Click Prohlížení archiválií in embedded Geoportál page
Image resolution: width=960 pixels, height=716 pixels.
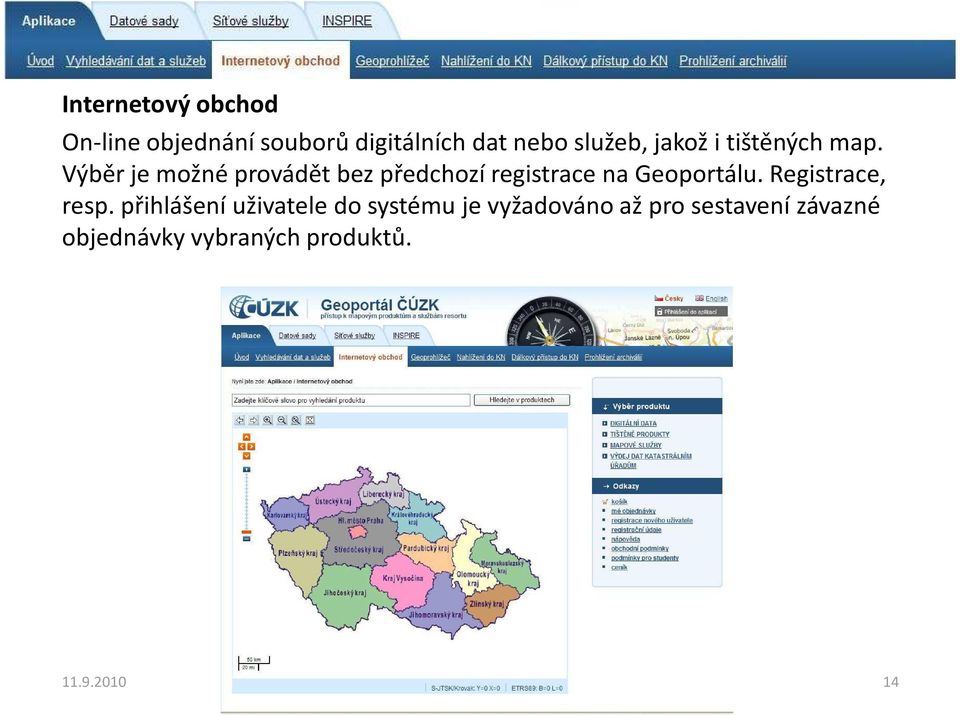coord(613,357)
